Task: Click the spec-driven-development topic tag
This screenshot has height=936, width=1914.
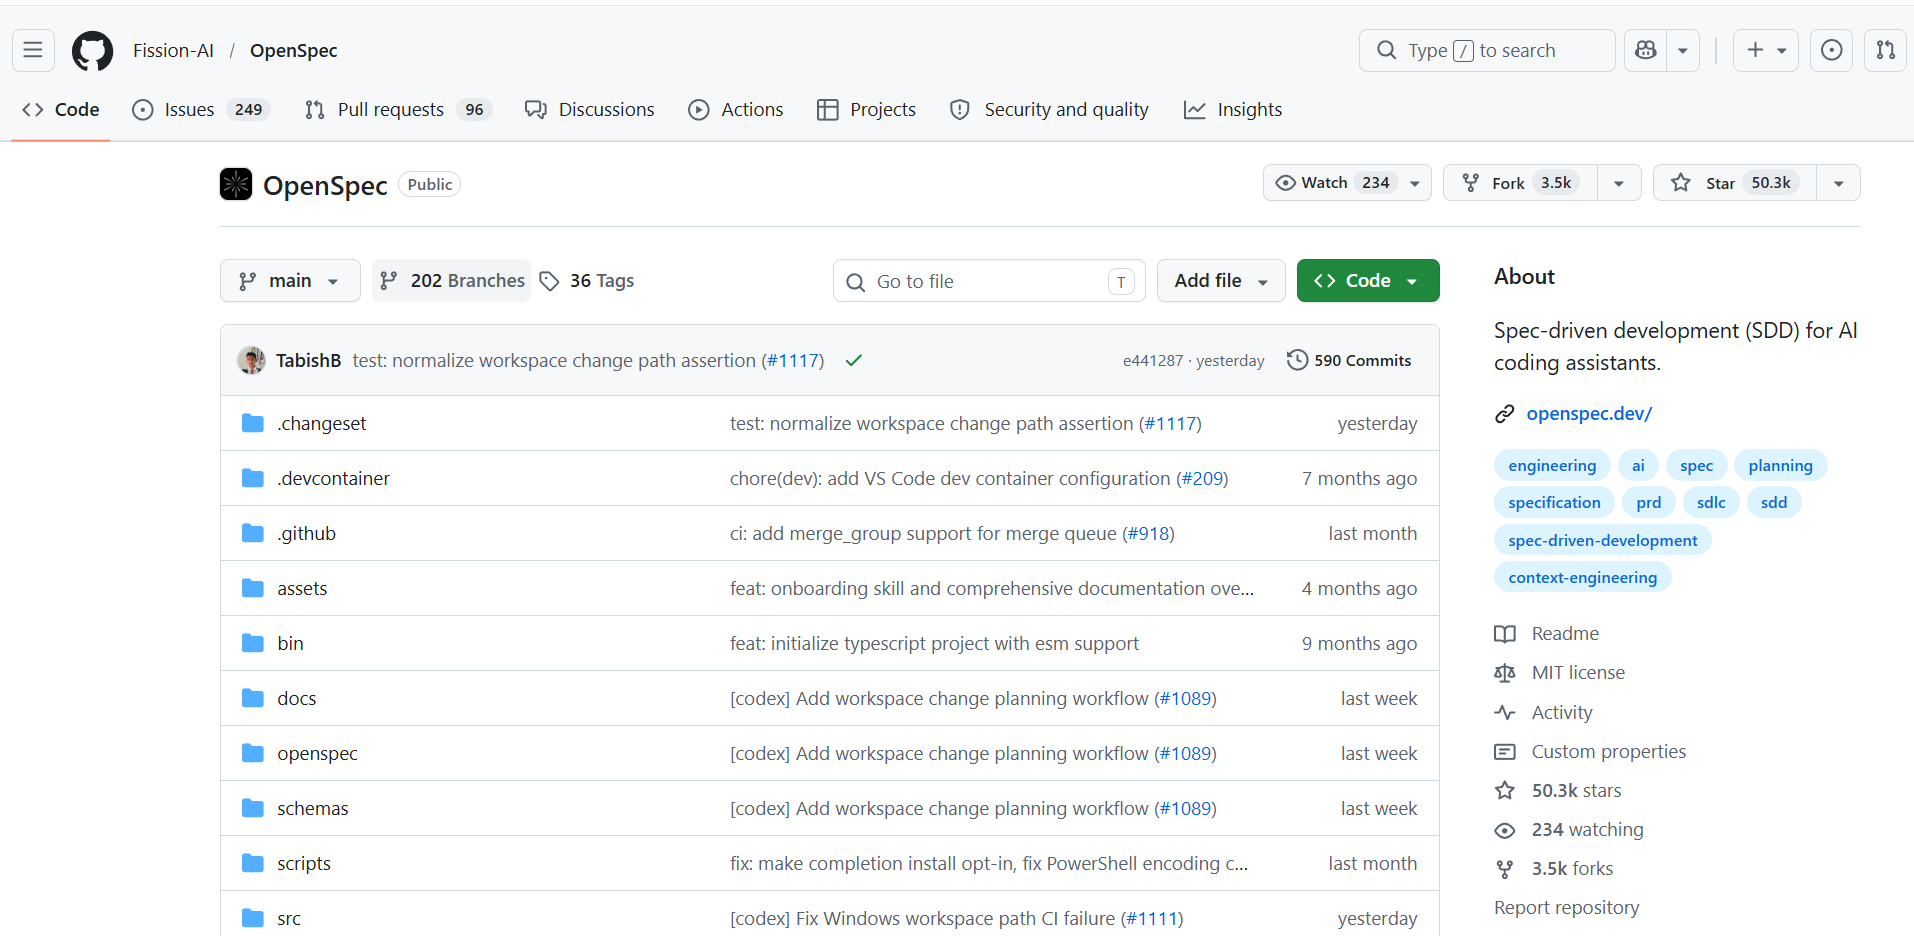Action: tap(1603, 540)
